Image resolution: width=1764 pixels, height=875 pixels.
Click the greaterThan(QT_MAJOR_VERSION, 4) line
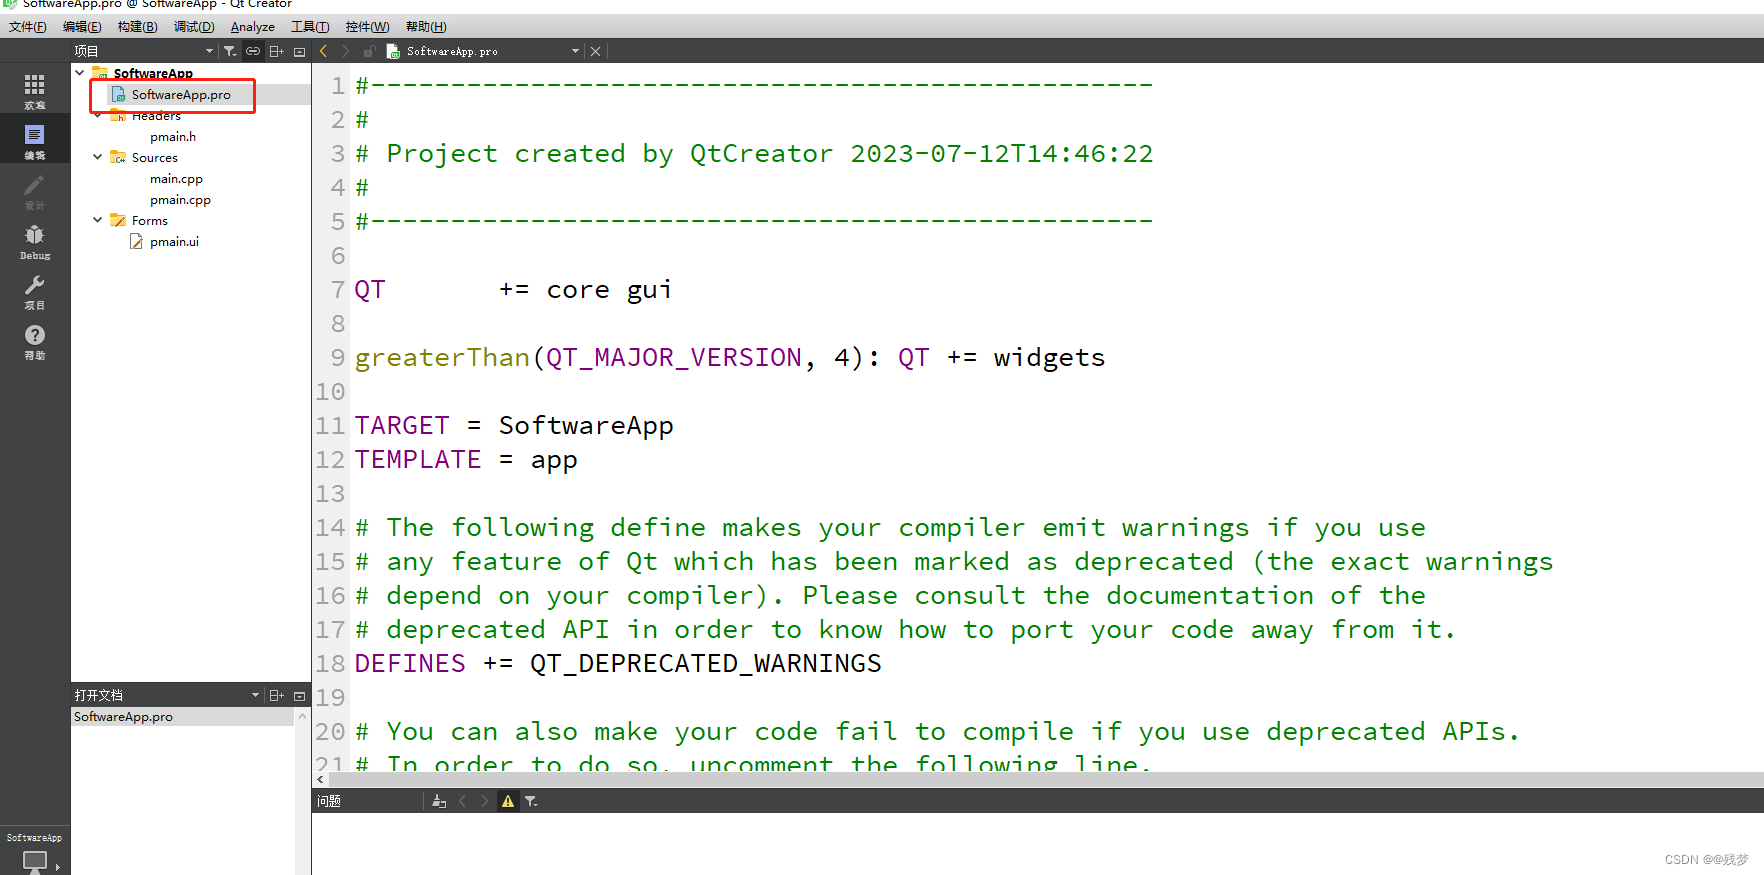tap(730, 358)
